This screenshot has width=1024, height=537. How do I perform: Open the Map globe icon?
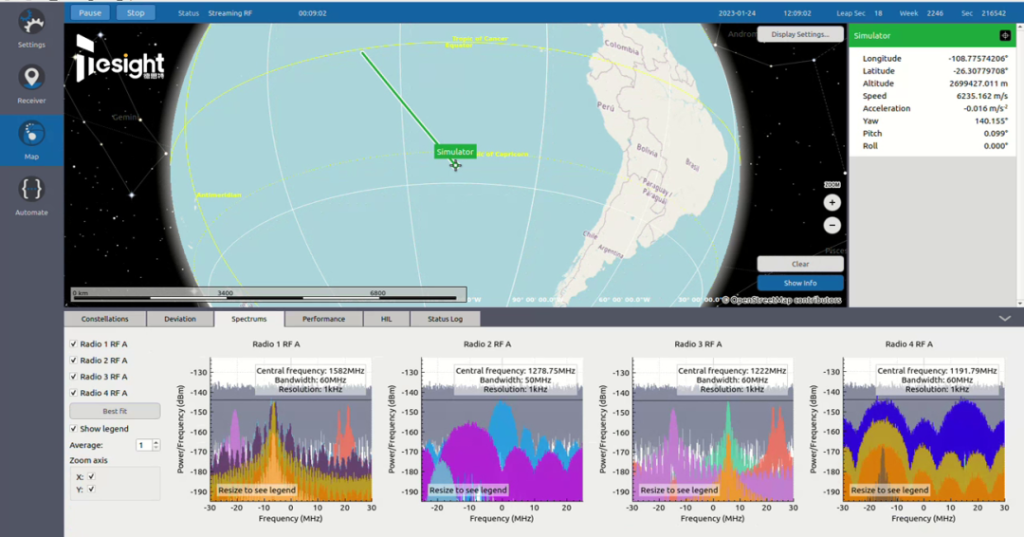[31, 134]
